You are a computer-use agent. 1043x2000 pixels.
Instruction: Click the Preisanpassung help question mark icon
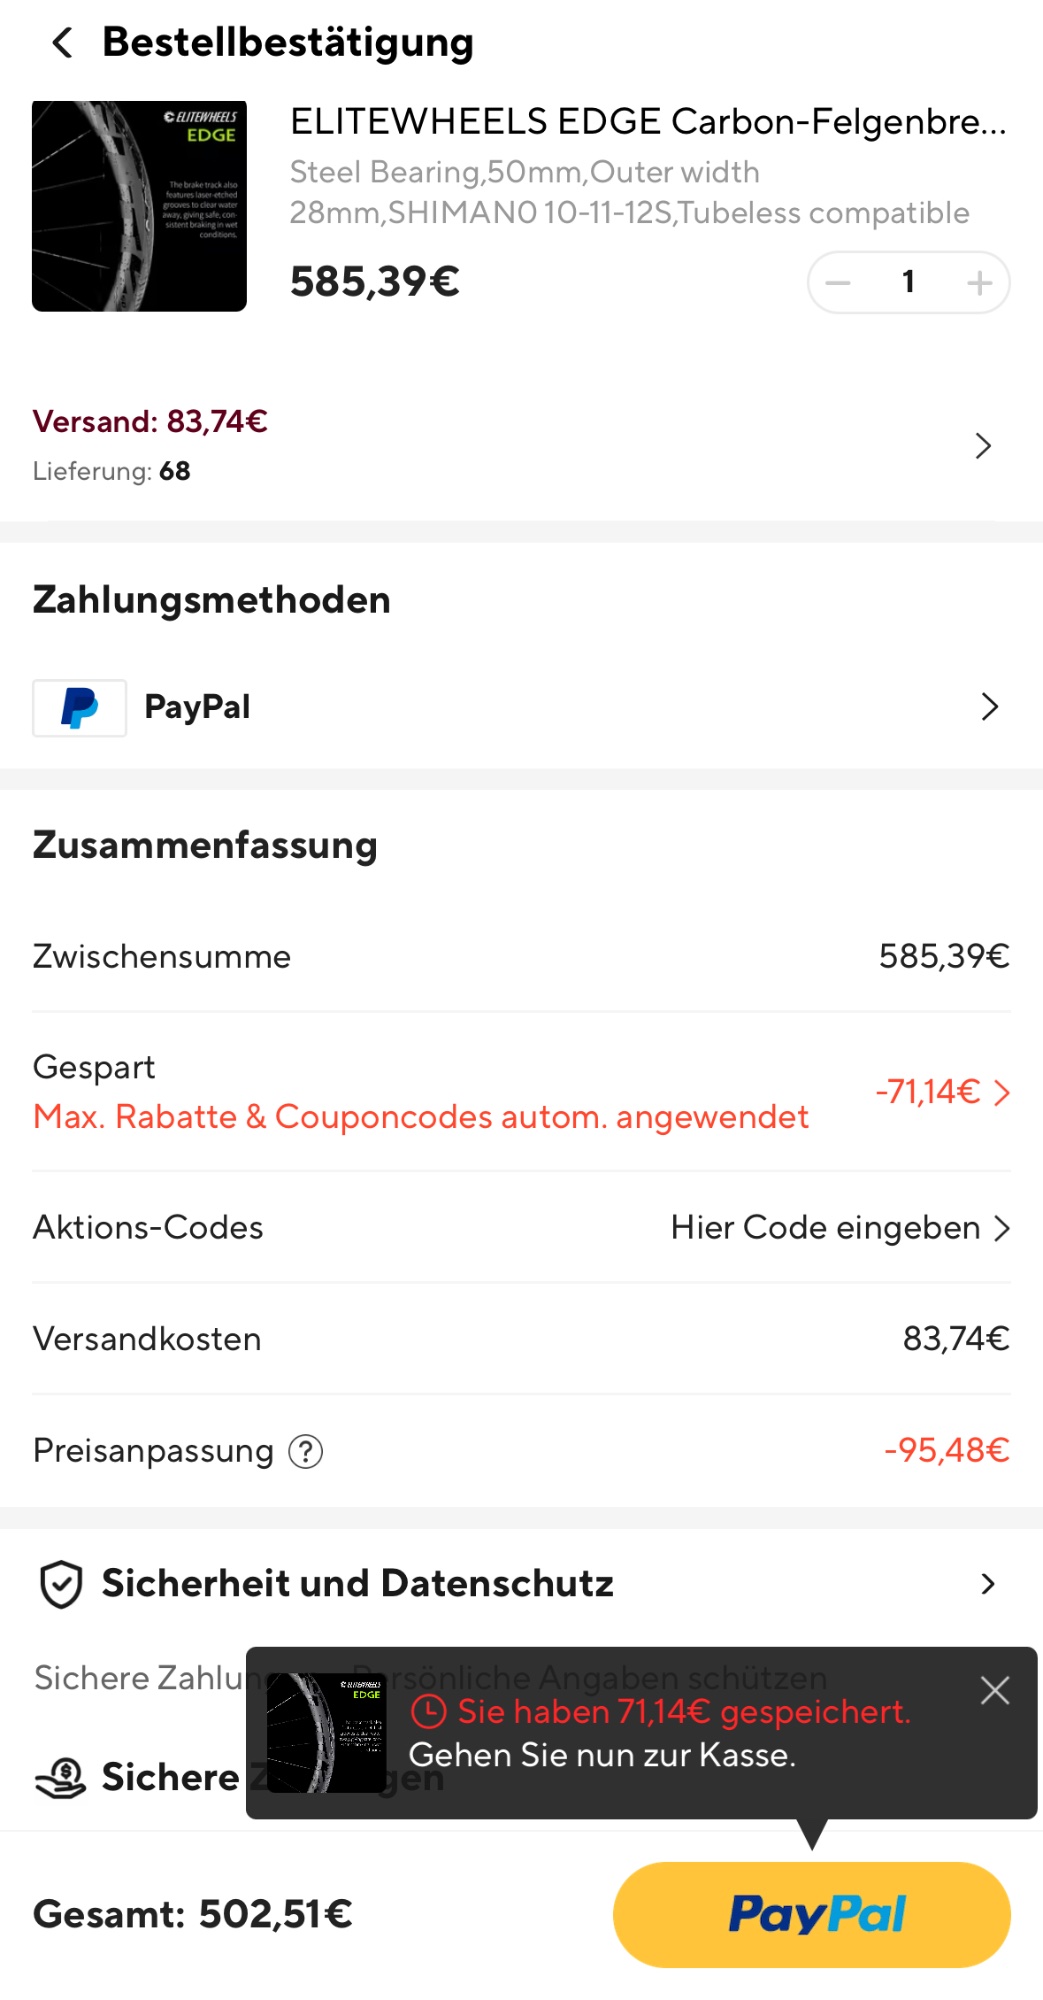(x=306, y=1451)
